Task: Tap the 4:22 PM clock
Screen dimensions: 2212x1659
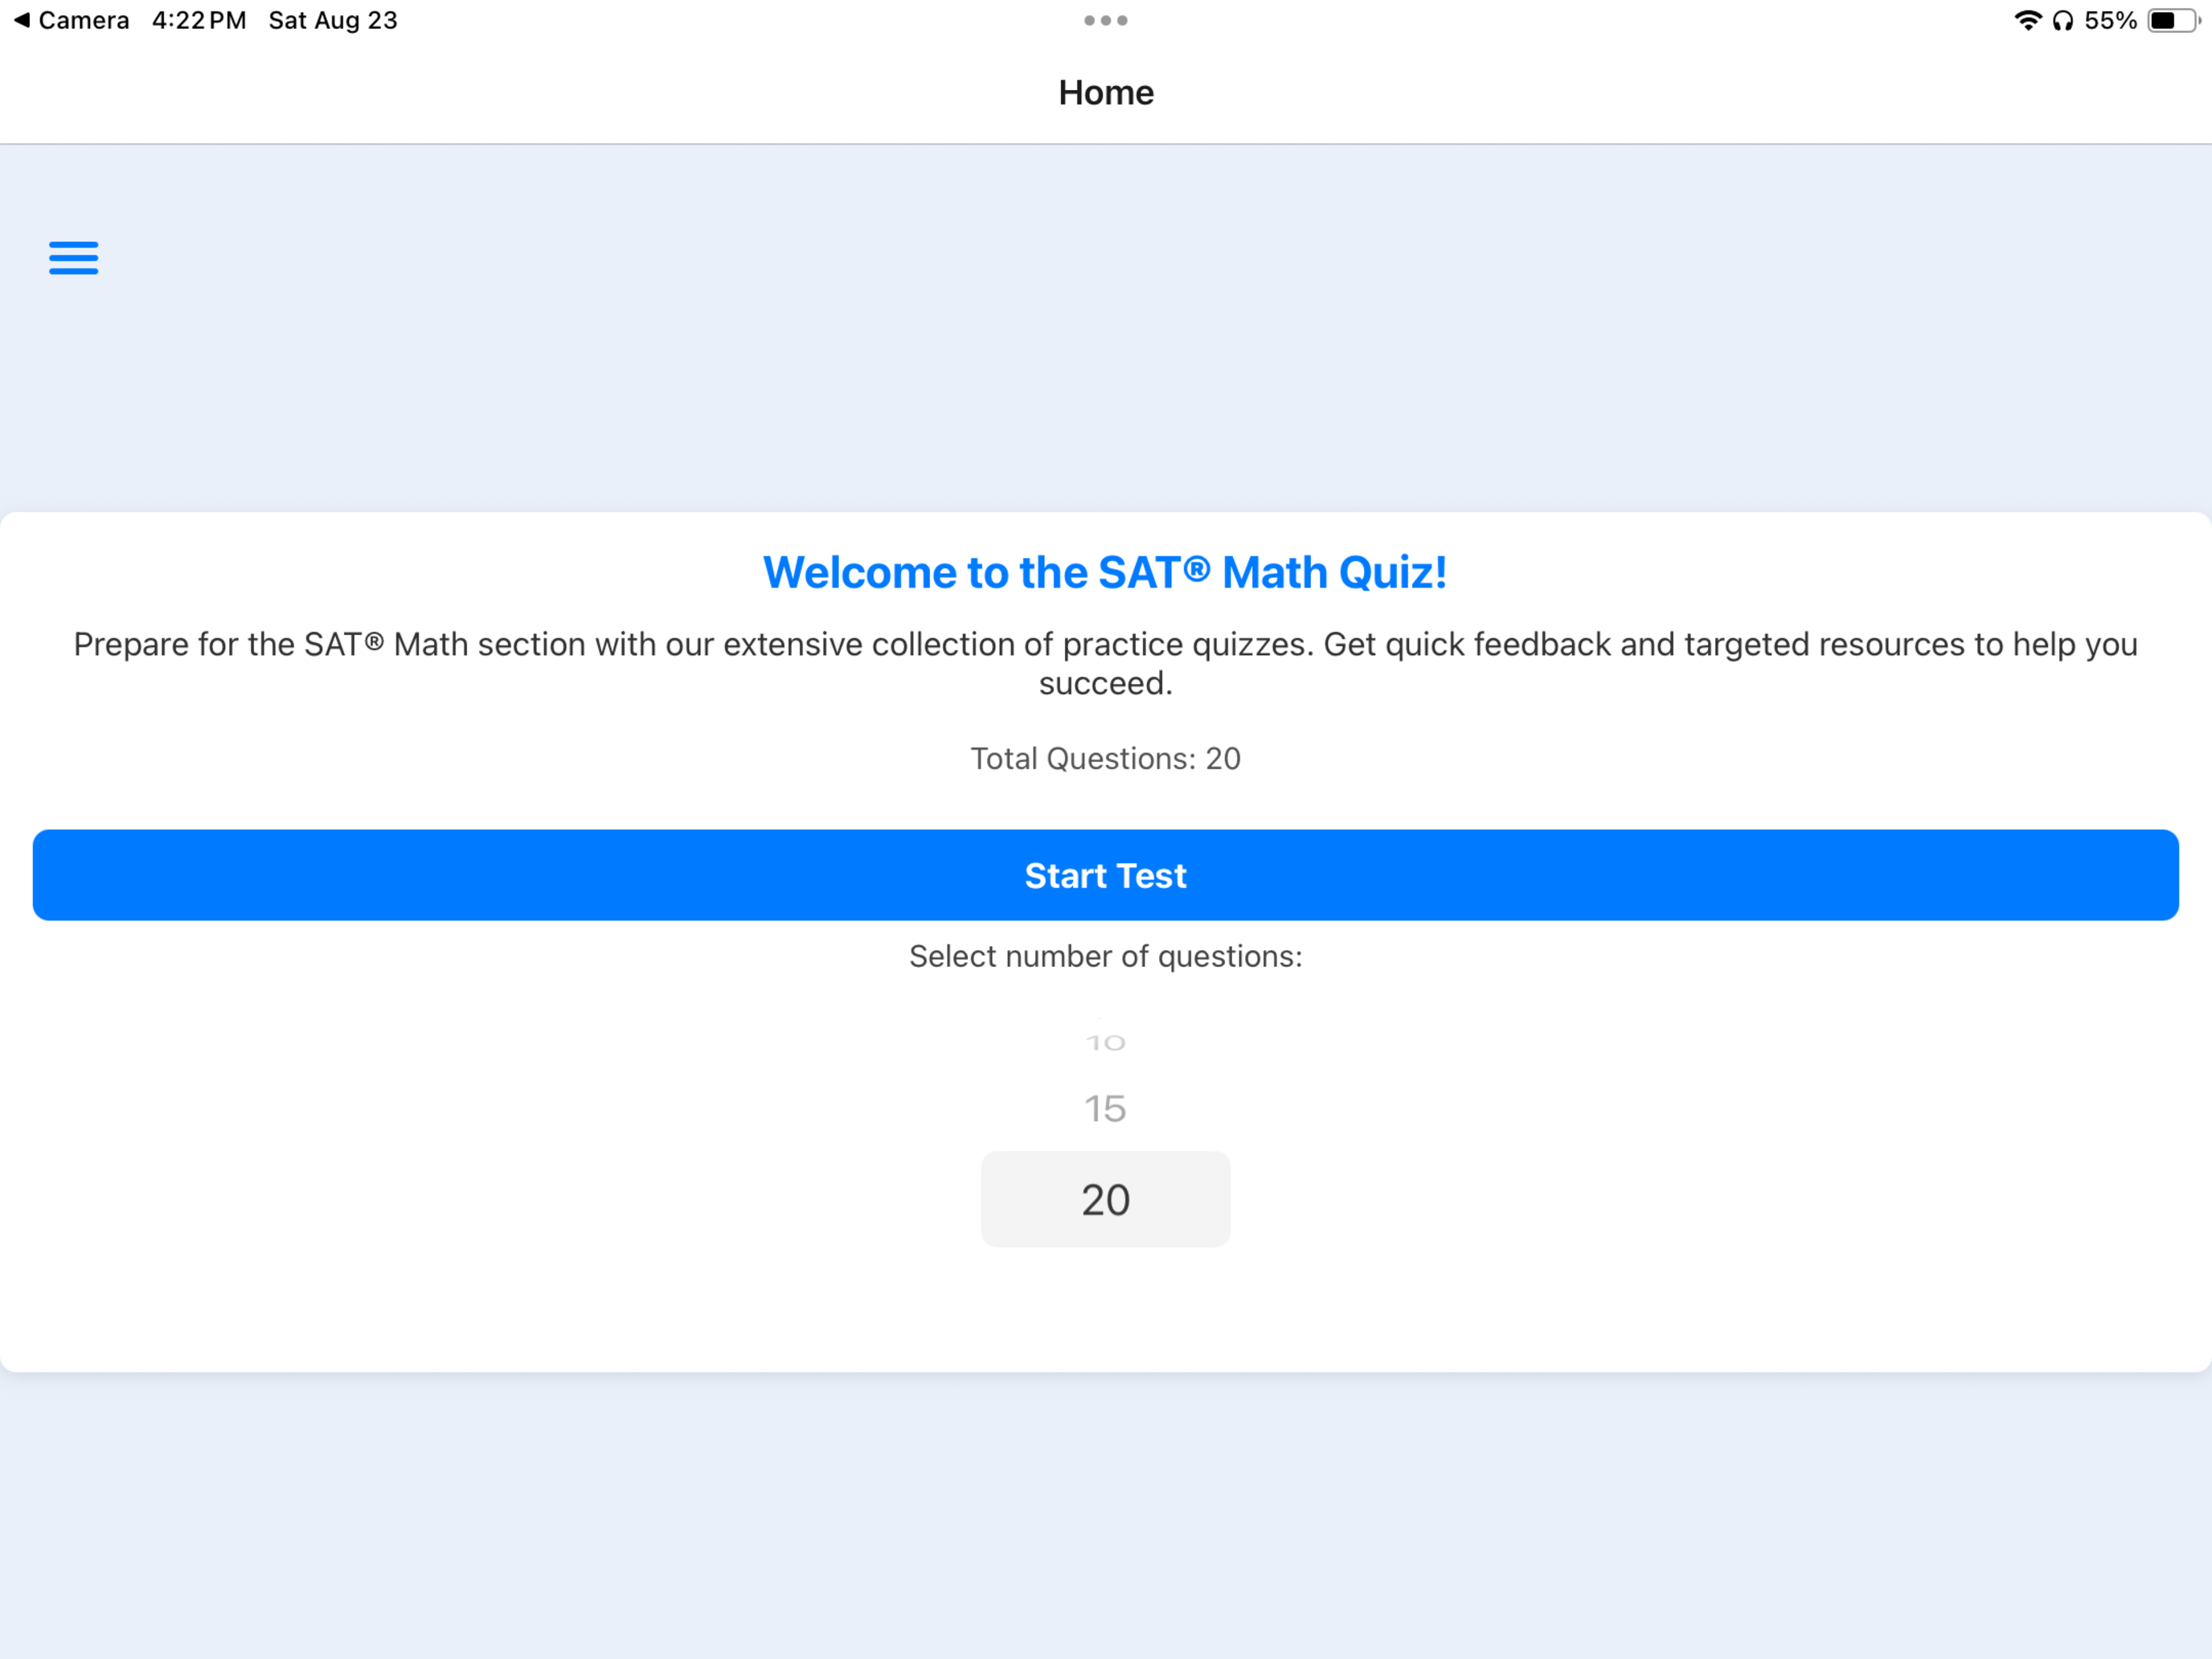Action: pos(199,21)
